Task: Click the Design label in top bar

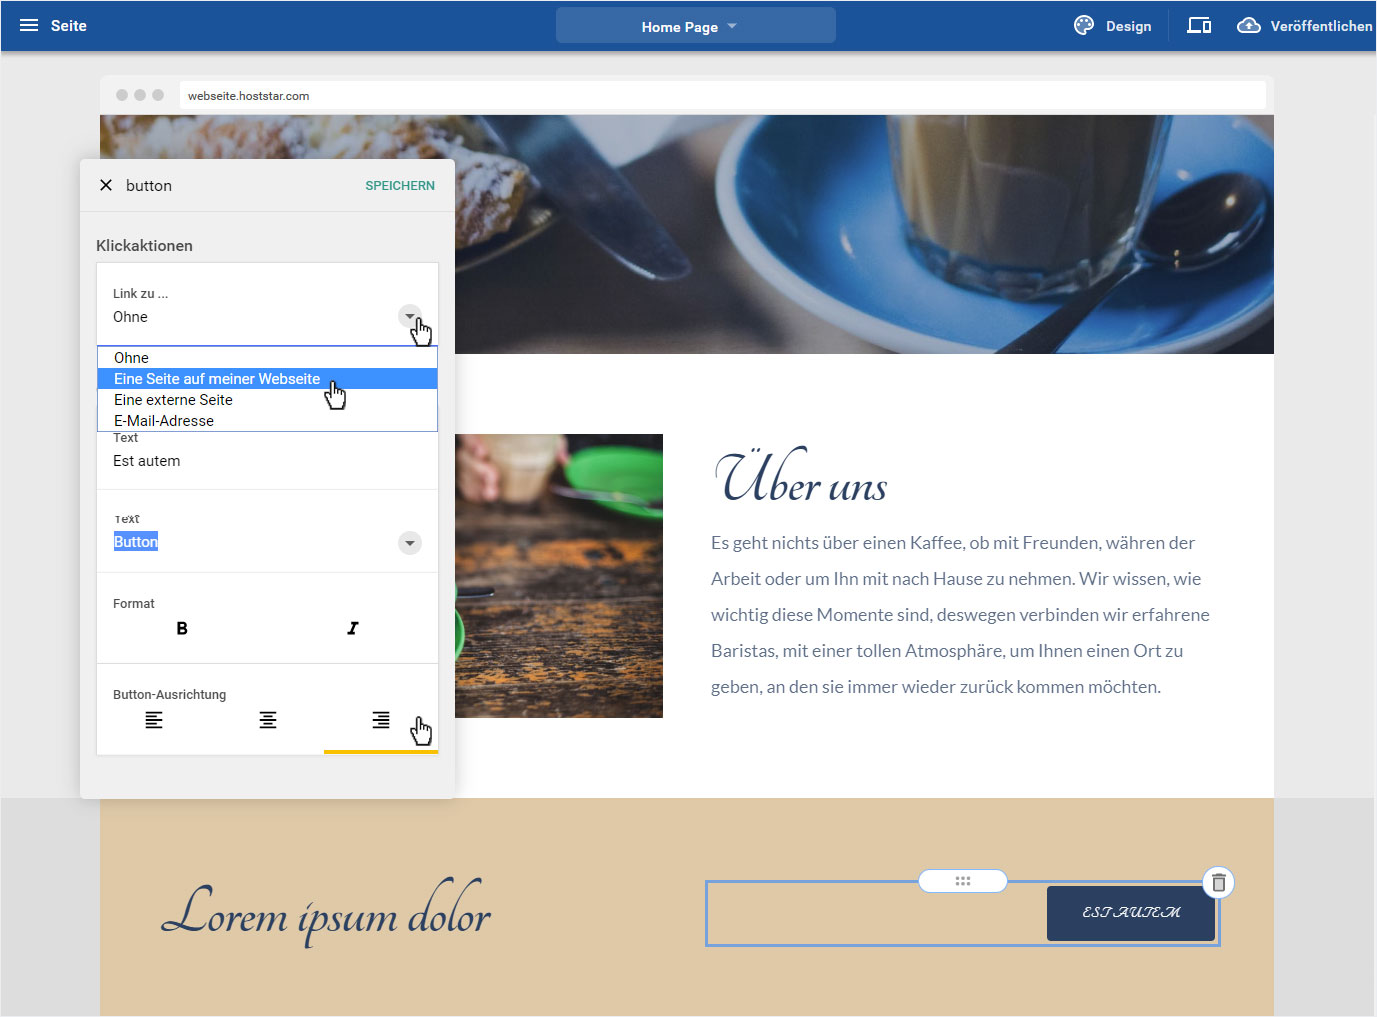Action: [x=1128, y=26]
